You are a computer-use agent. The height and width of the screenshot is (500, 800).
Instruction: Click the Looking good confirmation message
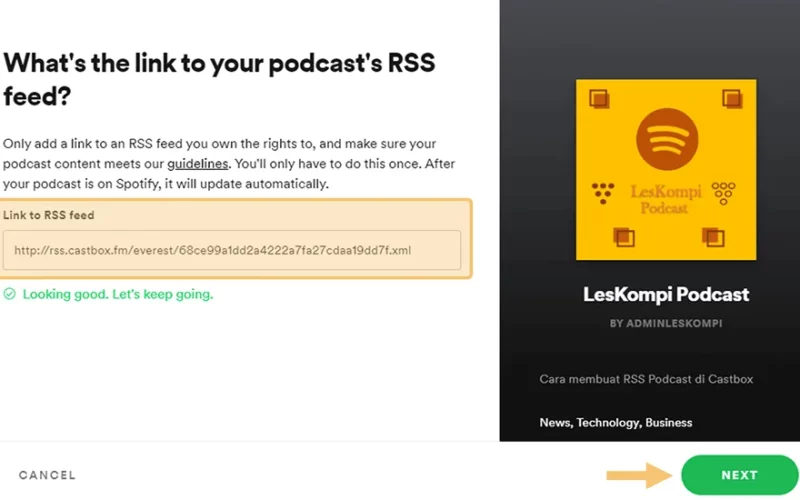[118, 294]
